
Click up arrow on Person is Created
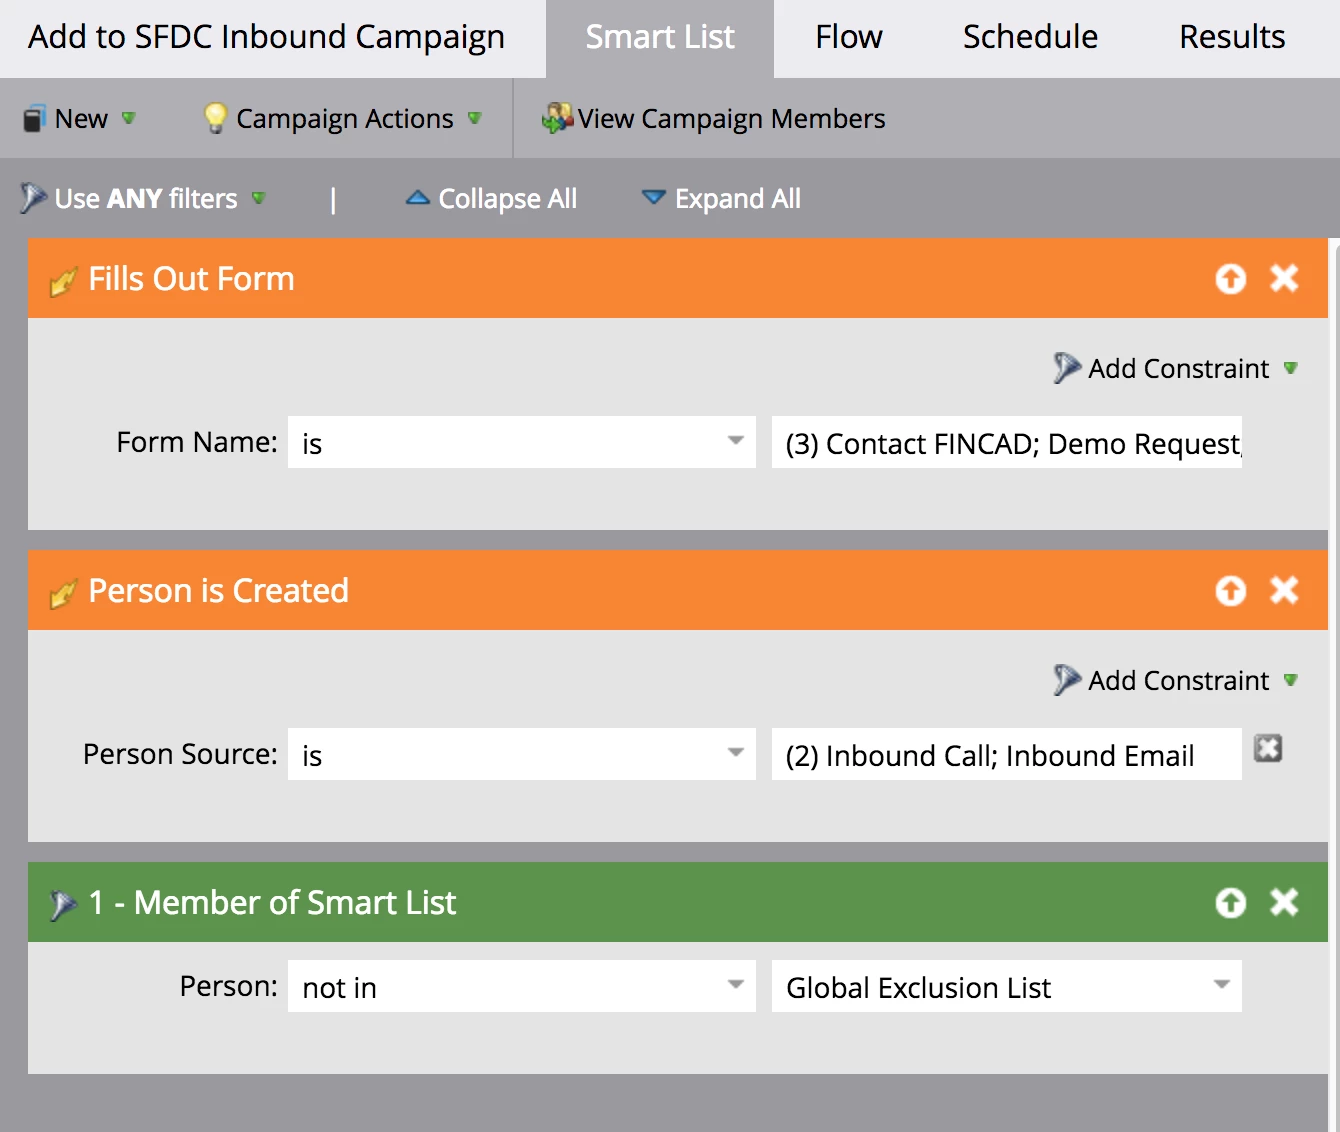tap(1230, 591)
